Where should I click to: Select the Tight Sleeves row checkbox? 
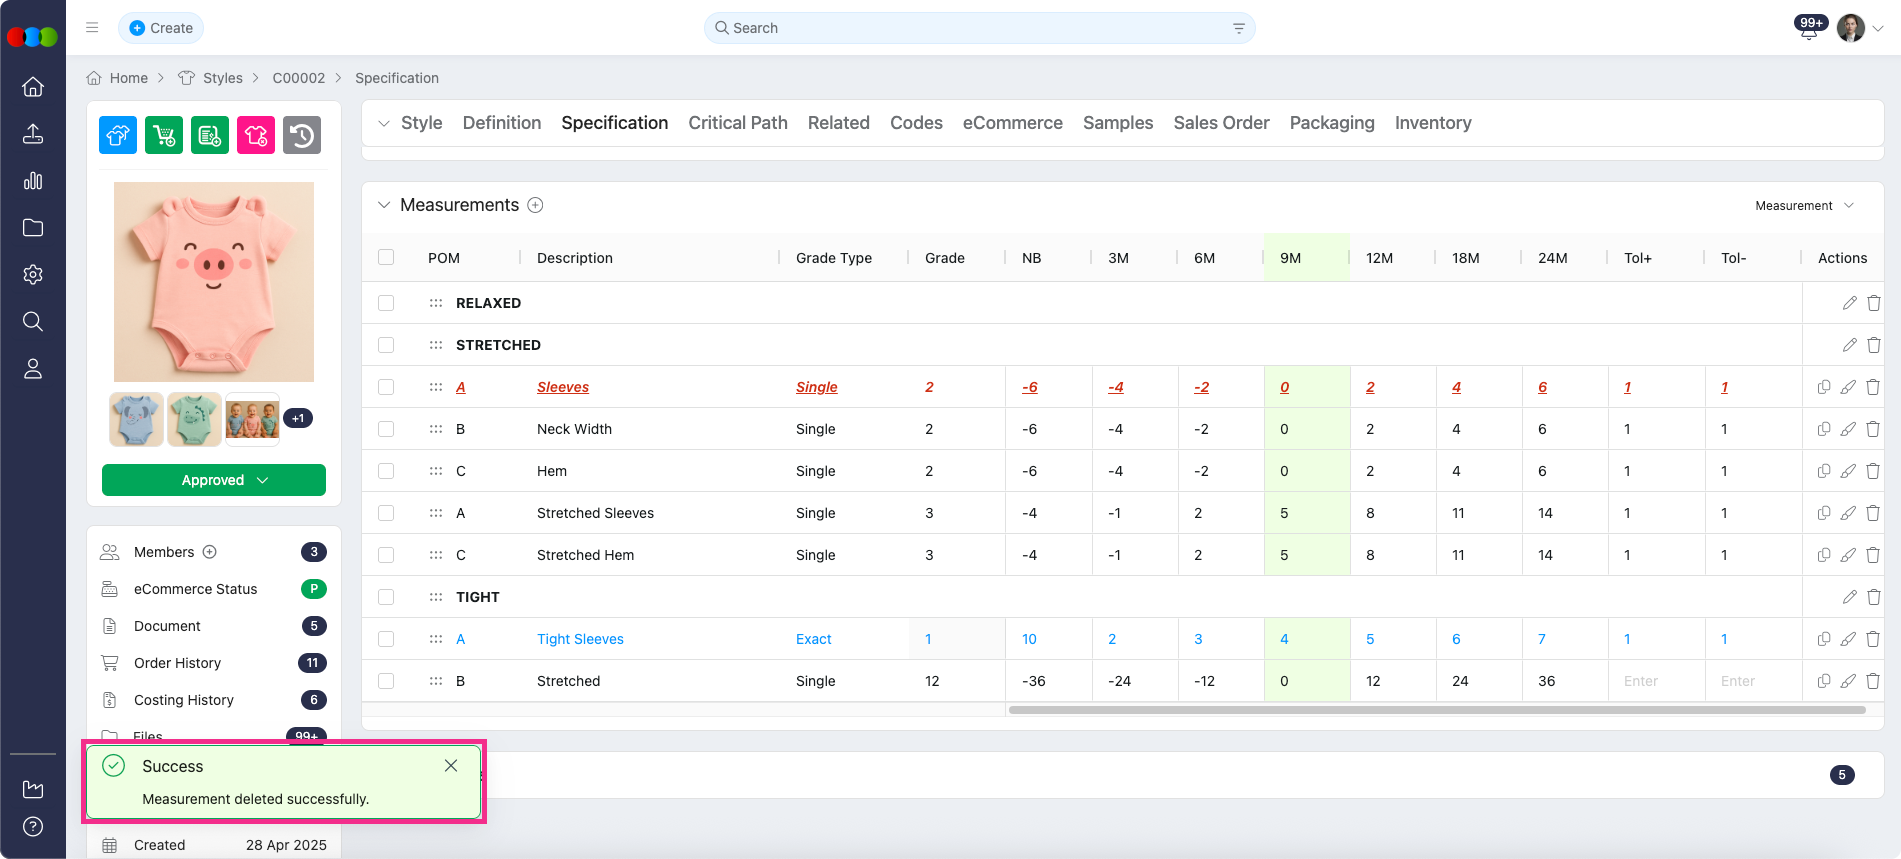click(x=386, y=639)
